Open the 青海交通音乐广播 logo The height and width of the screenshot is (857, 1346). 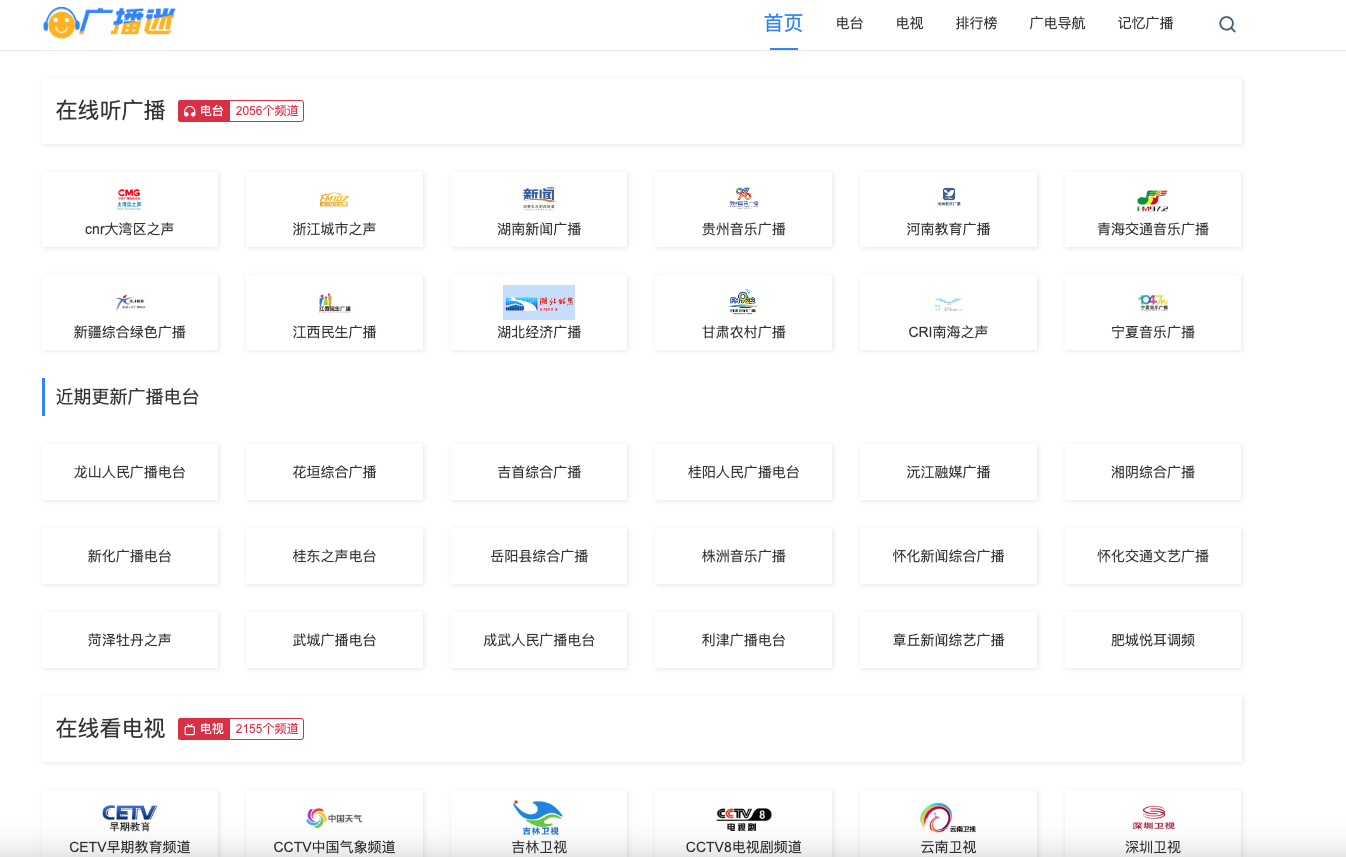click(x=1152, y=199)
